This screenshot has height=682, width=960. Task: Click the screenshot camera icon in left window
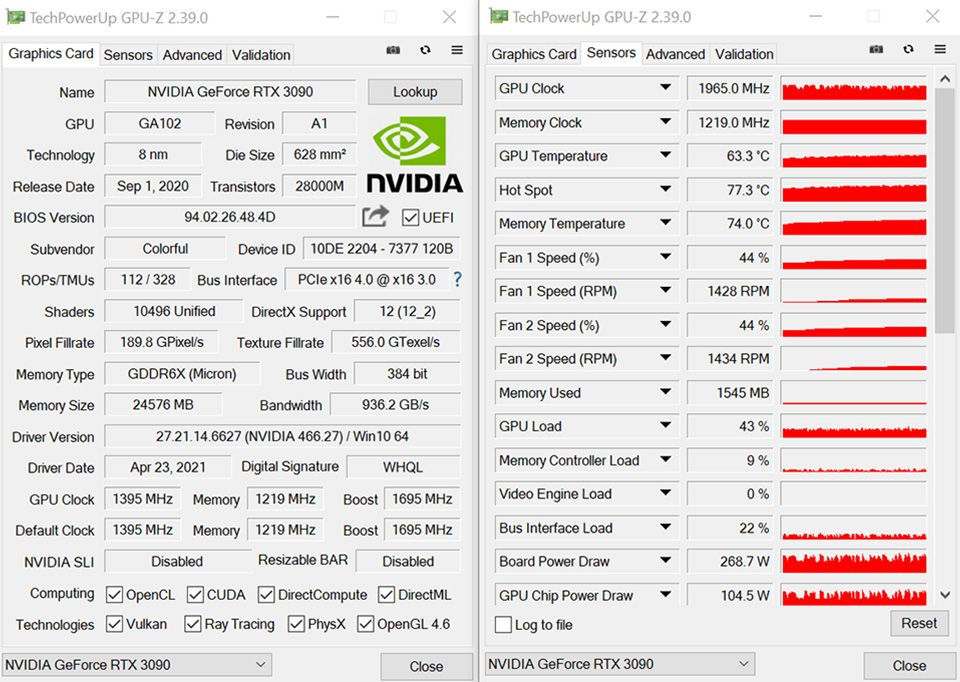pos(393,50)
